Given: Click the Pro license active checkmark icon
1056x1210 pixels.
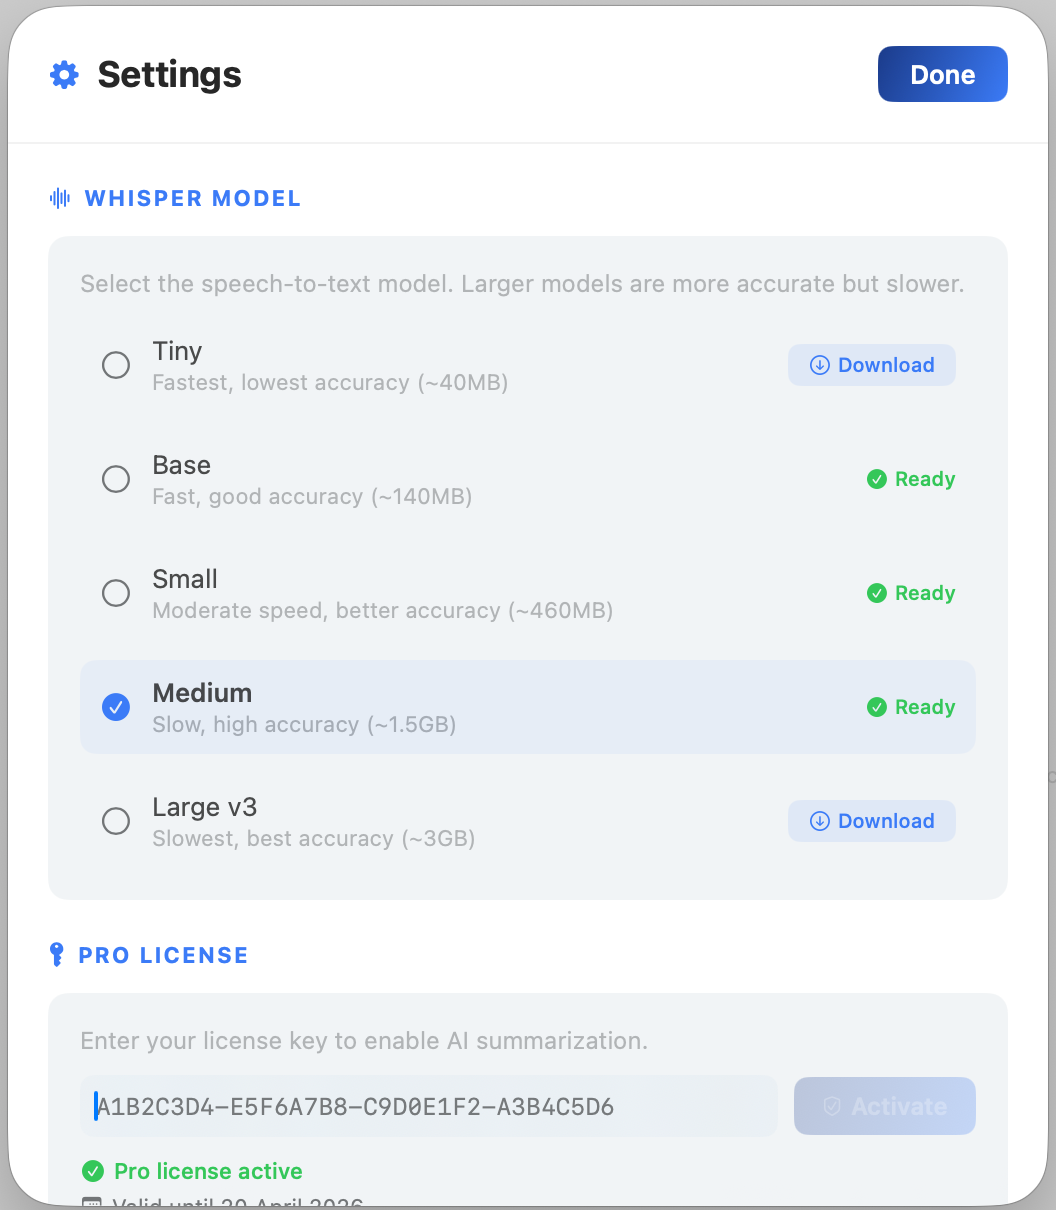Looking at the screenshot, I should pos(93,1171).
